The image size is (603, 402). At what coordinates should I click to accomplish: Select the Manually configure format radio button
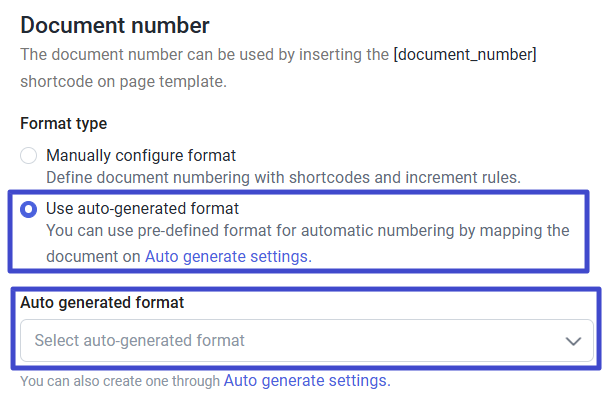pyautogui.click(x=29, y=156)
